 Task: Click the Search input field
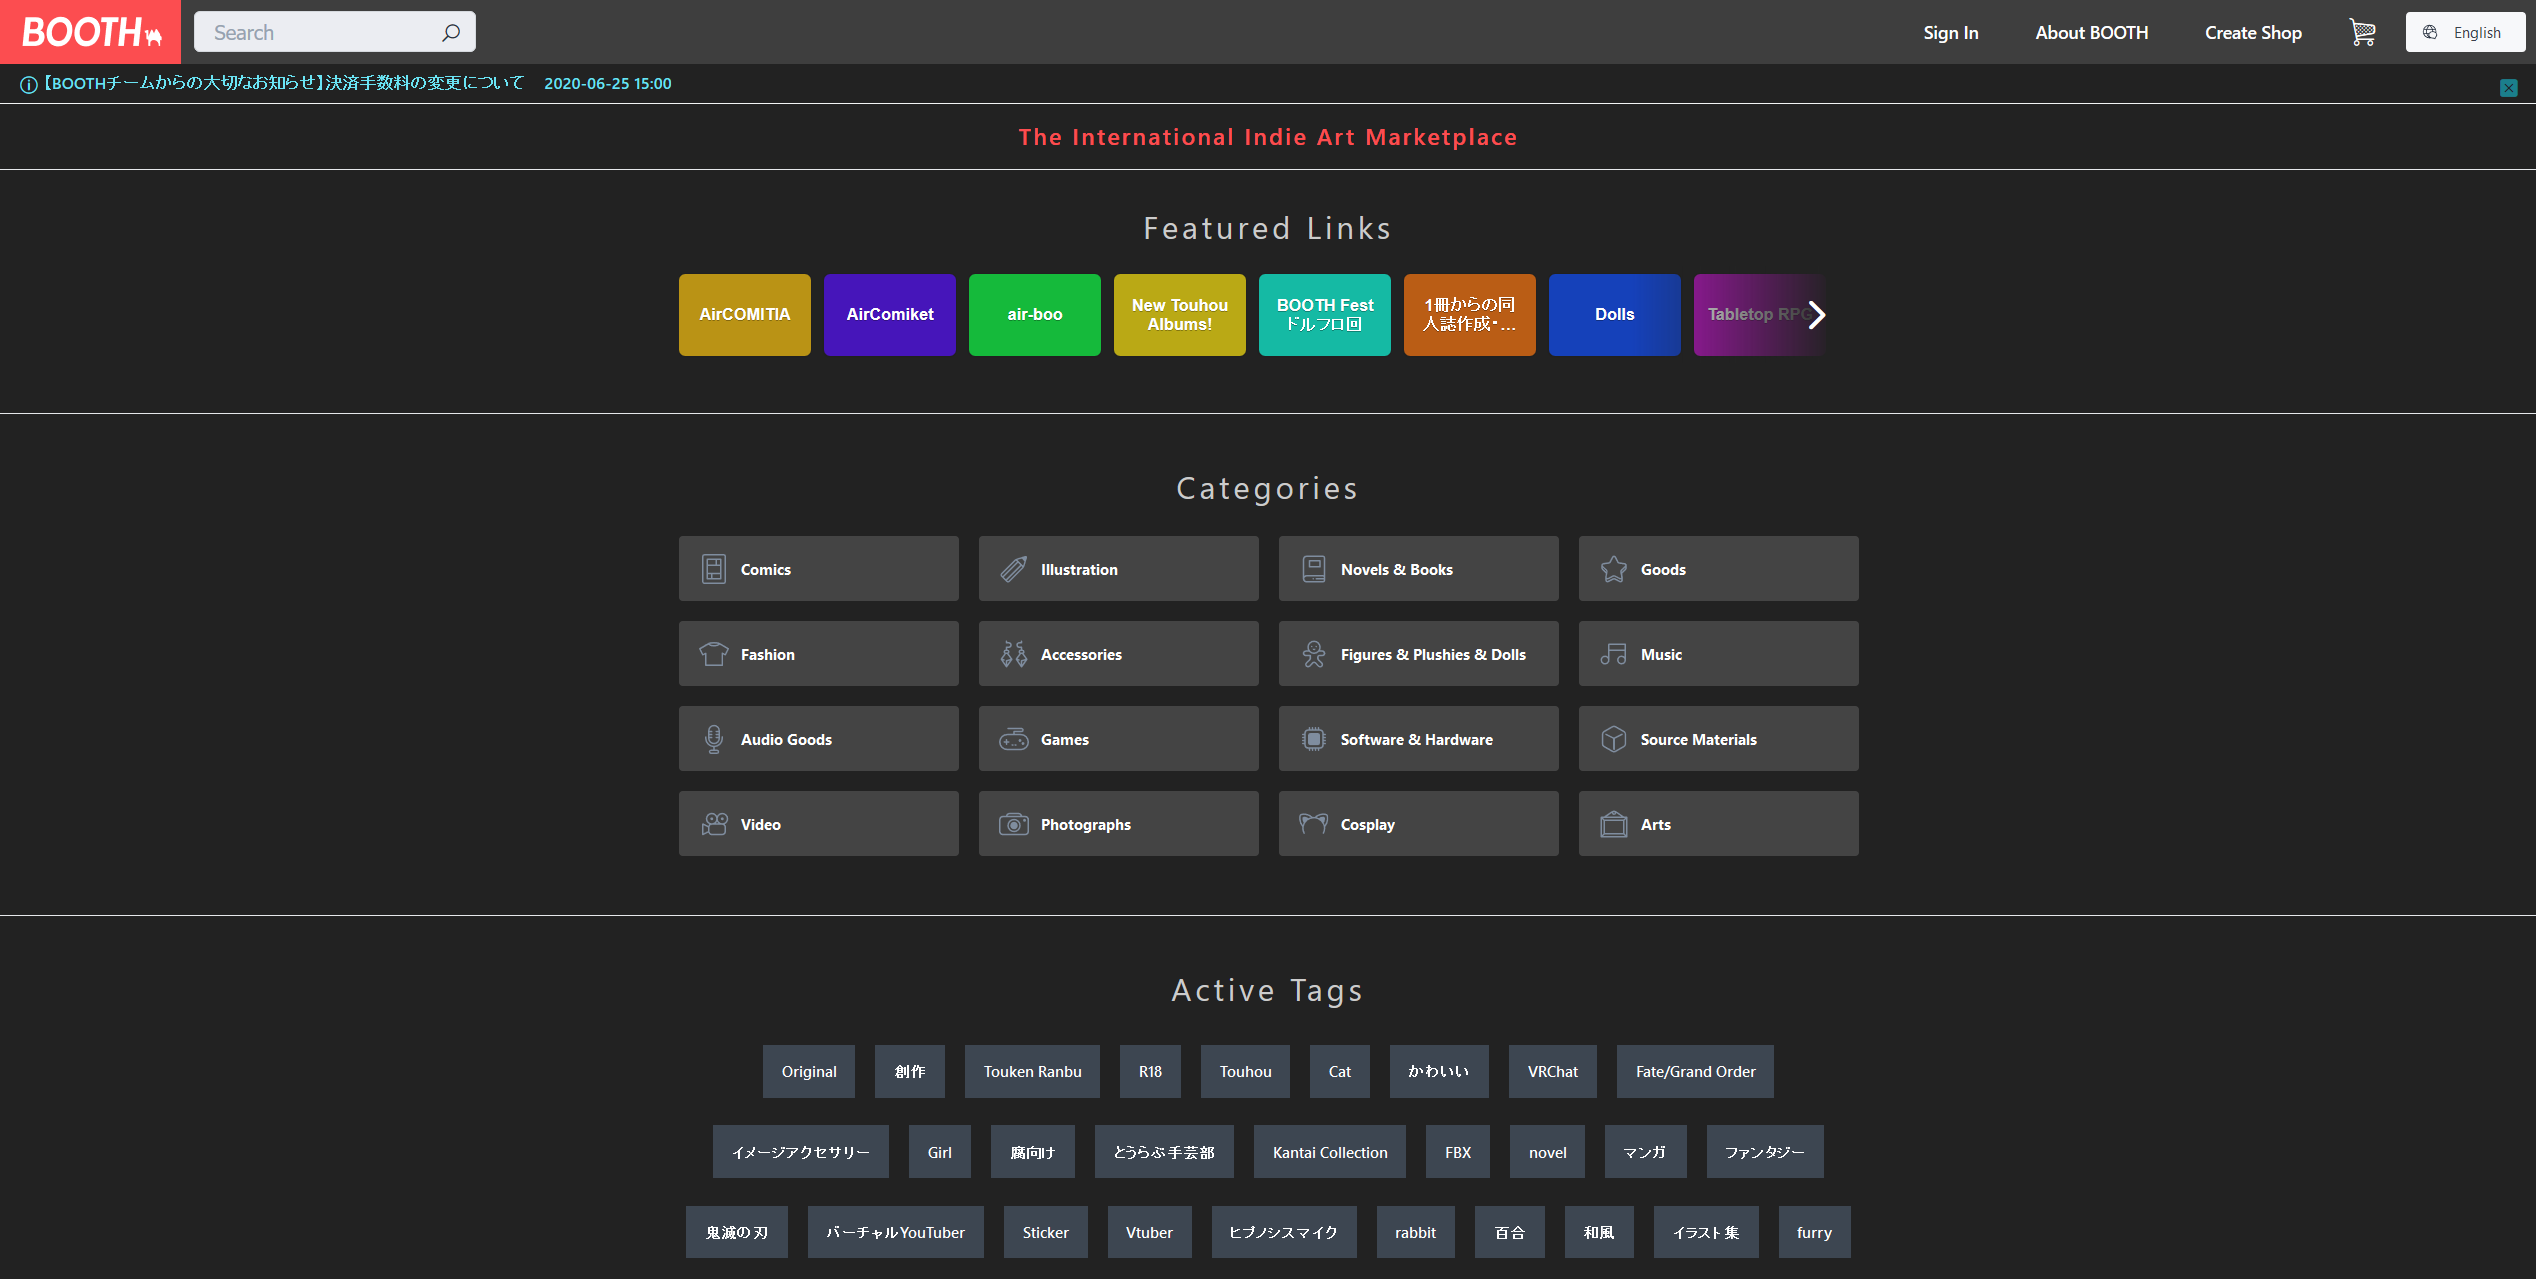point(334,32)
